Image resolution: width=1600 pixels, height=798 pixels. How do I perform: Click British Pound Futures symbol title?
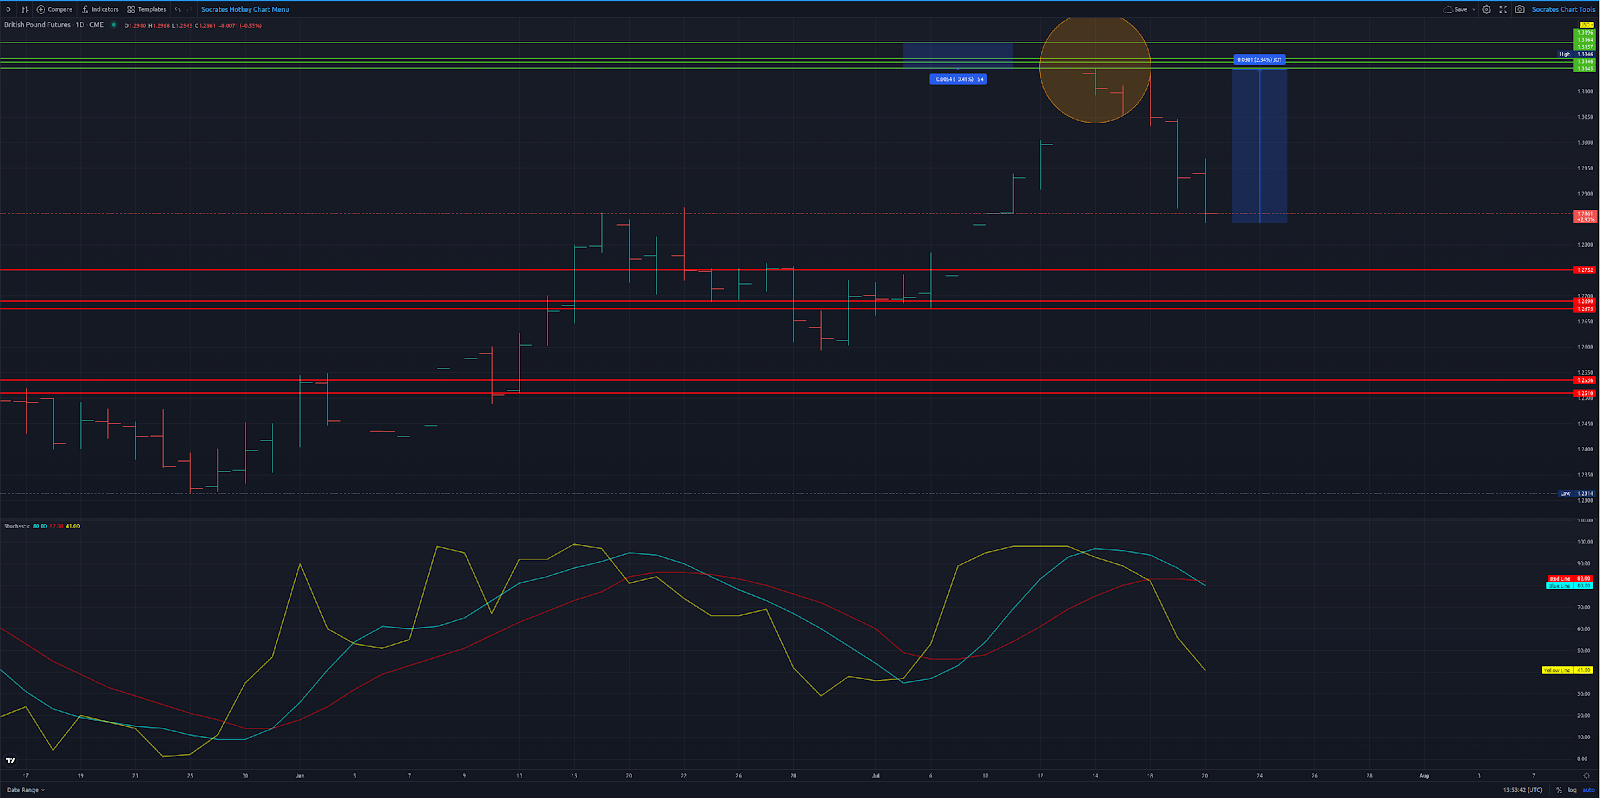37,25
